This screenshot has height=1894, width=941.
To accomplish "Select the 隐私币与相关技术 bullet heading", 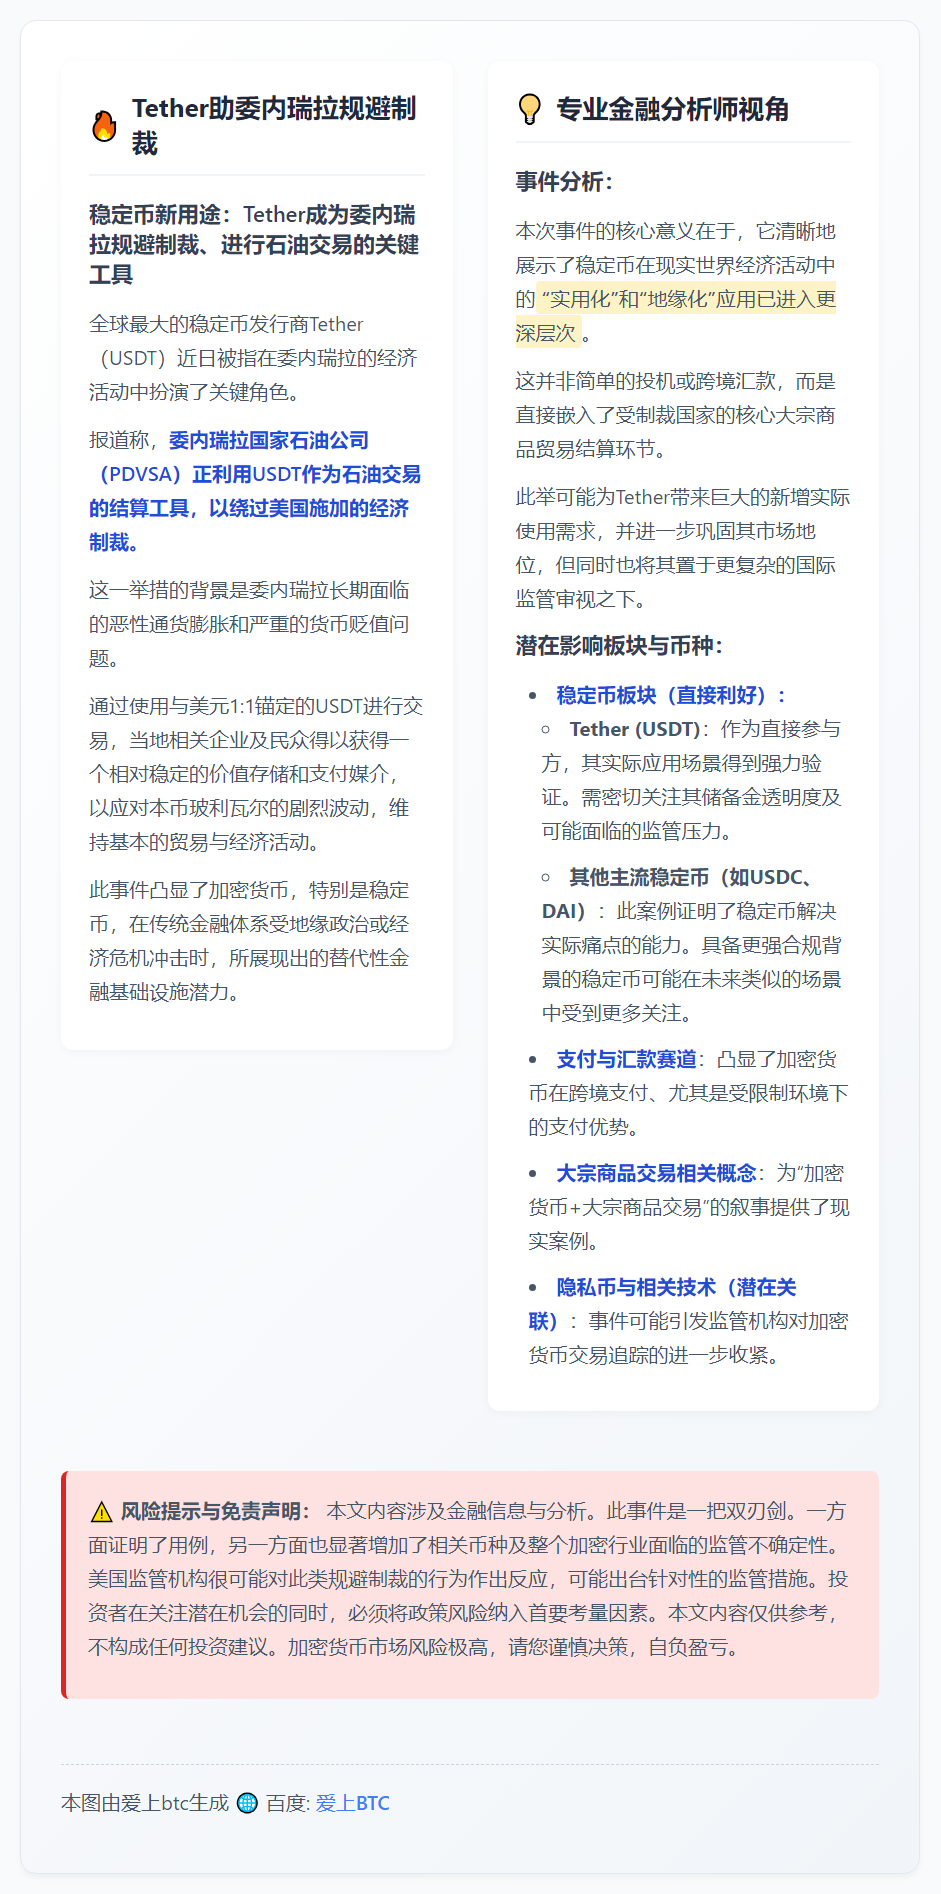I will click(x=663, y=1304).
